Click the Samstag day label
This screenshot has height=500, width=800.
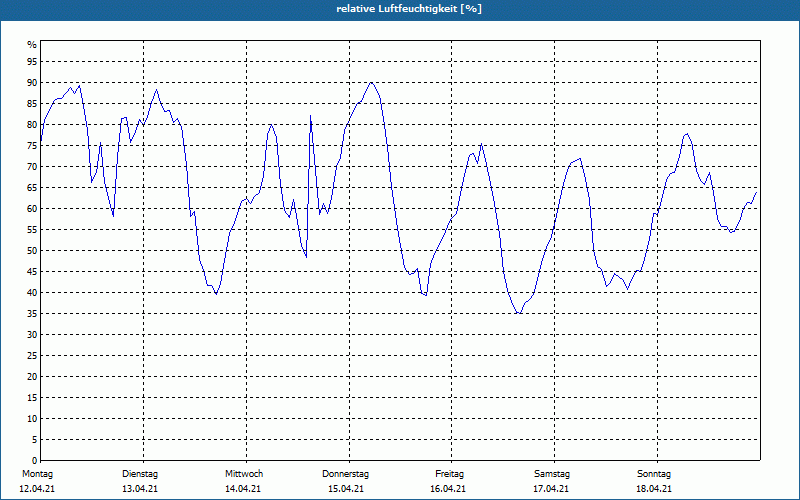point(552,474)
